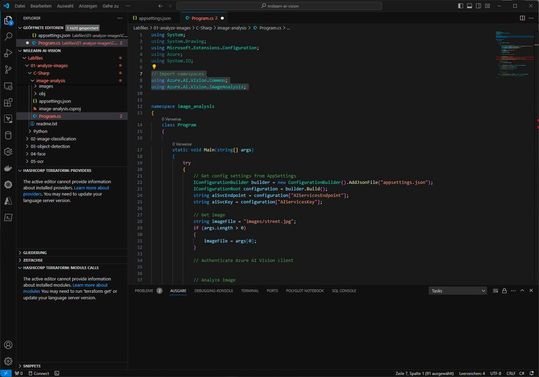Go back with the navigation arrow

[161, 6]
